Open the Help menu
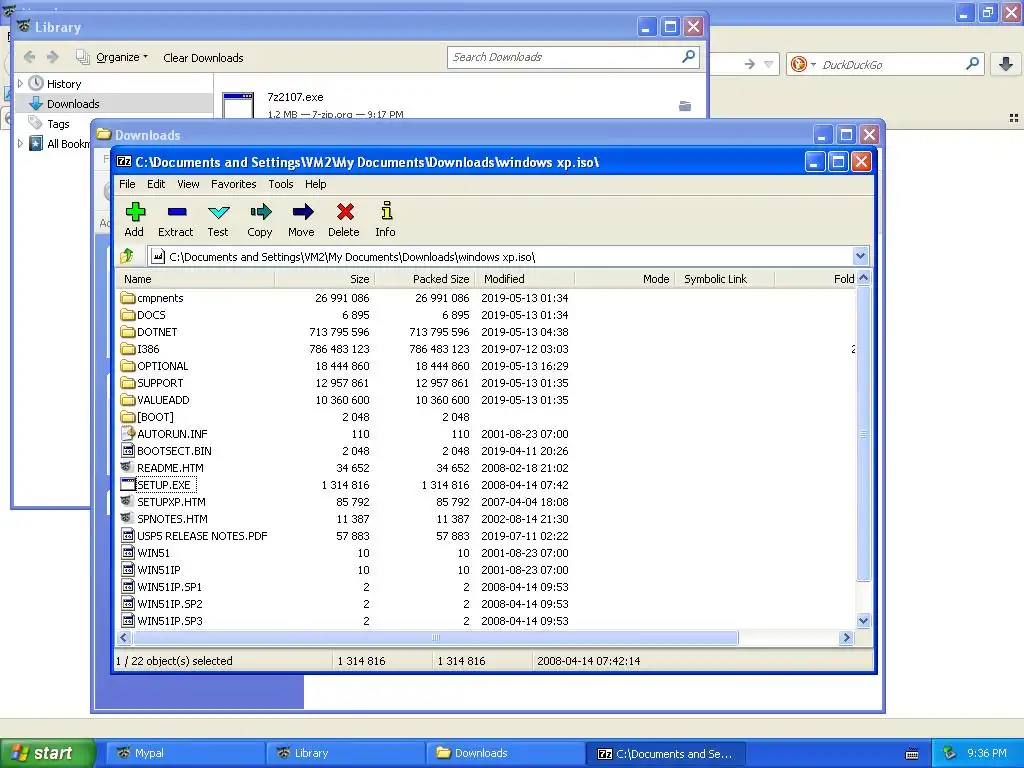The width and height of the screenshot is (1024, 768). [315, 184]
